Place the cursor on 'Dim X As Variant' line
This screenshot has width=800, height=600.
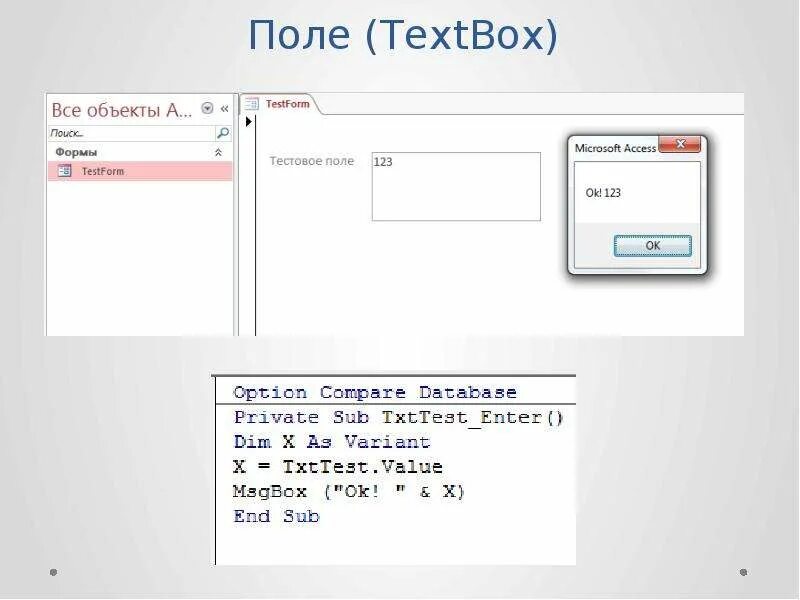332,442
